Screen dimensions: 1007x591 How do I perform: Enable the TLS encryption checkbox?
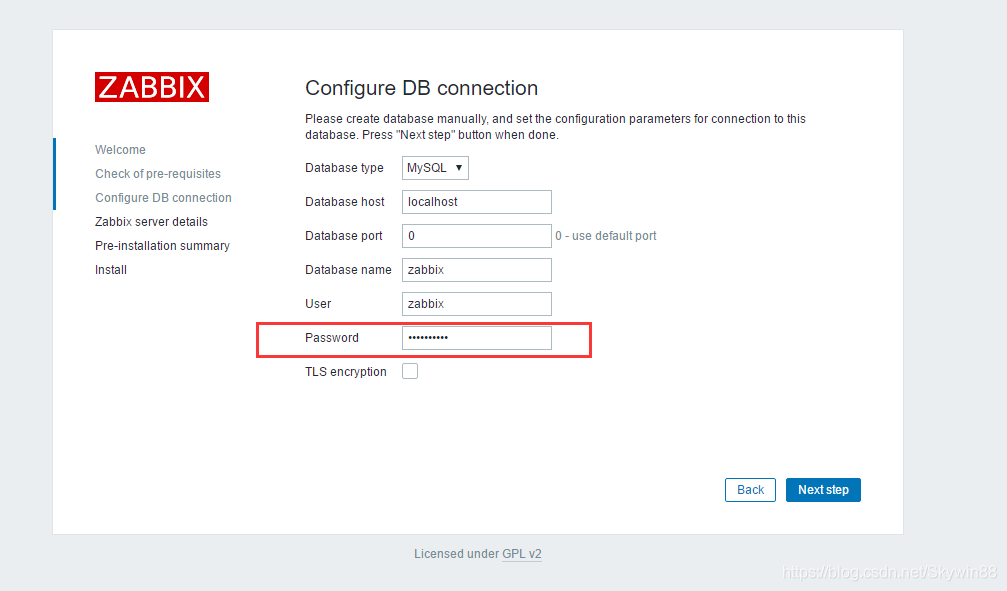pos(410,371)
